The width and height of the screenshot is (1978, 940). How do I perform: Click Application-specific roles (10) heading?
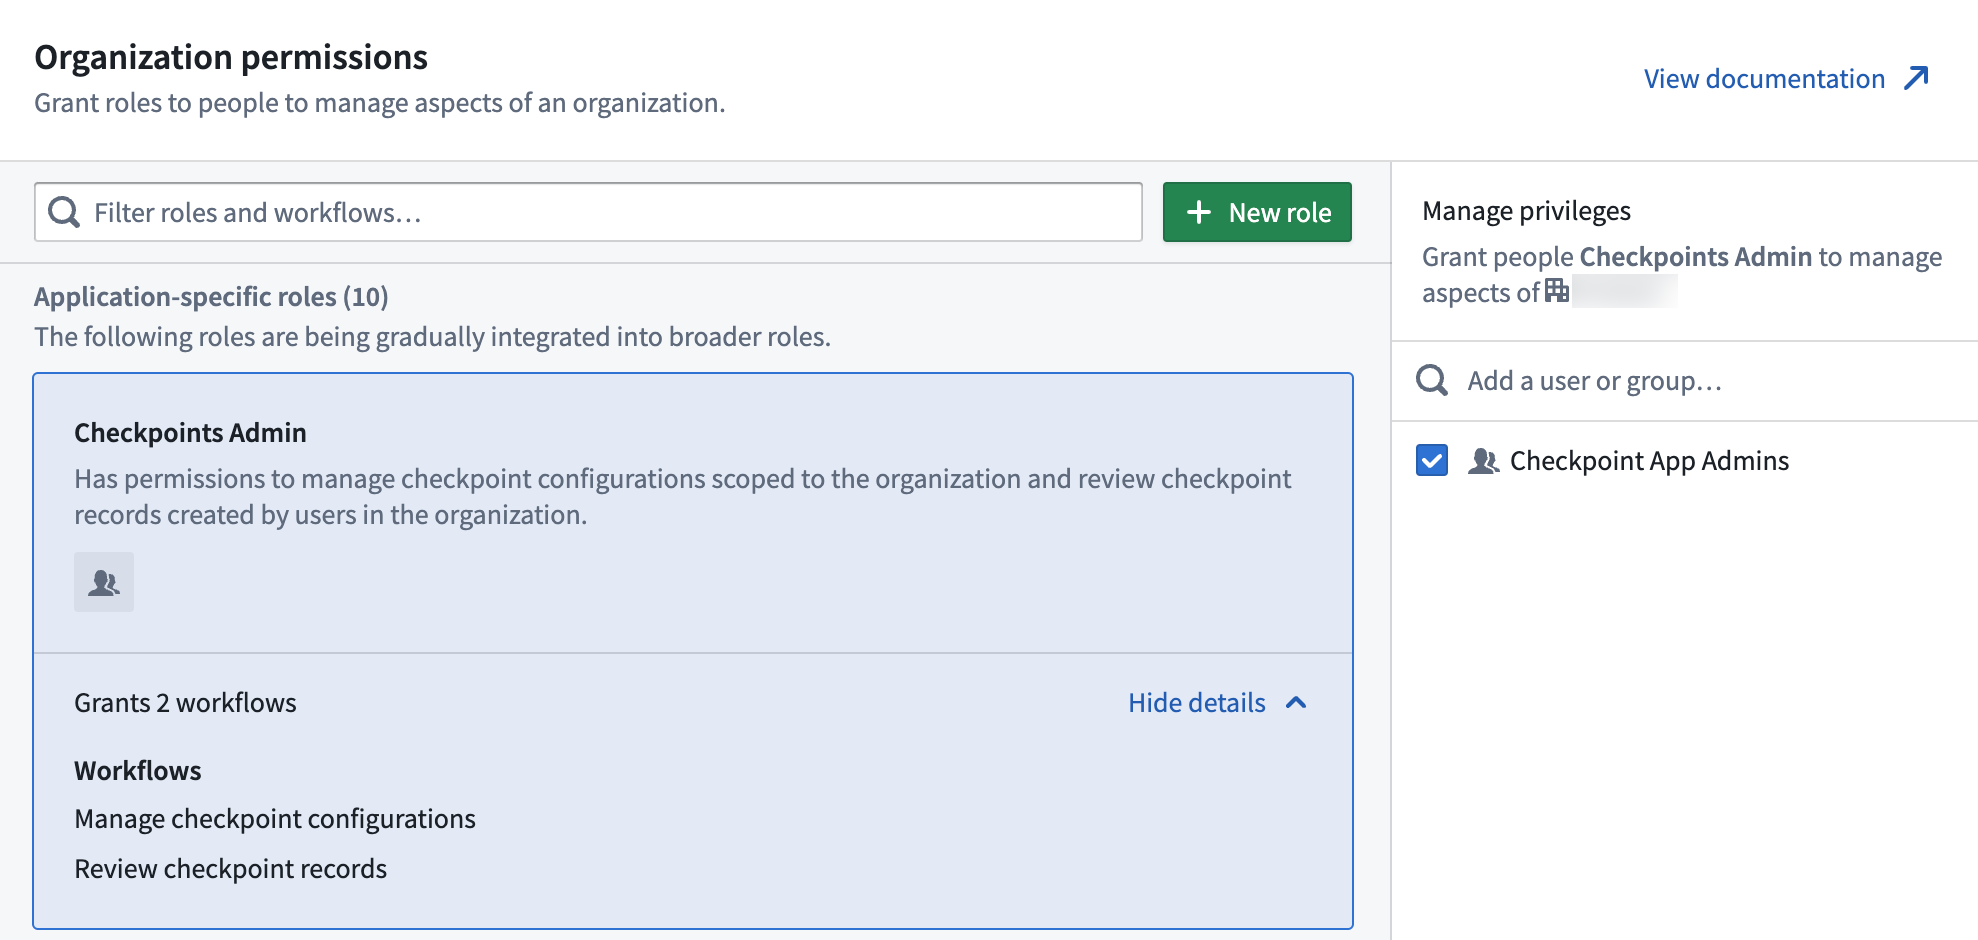(x=211, y=297)
